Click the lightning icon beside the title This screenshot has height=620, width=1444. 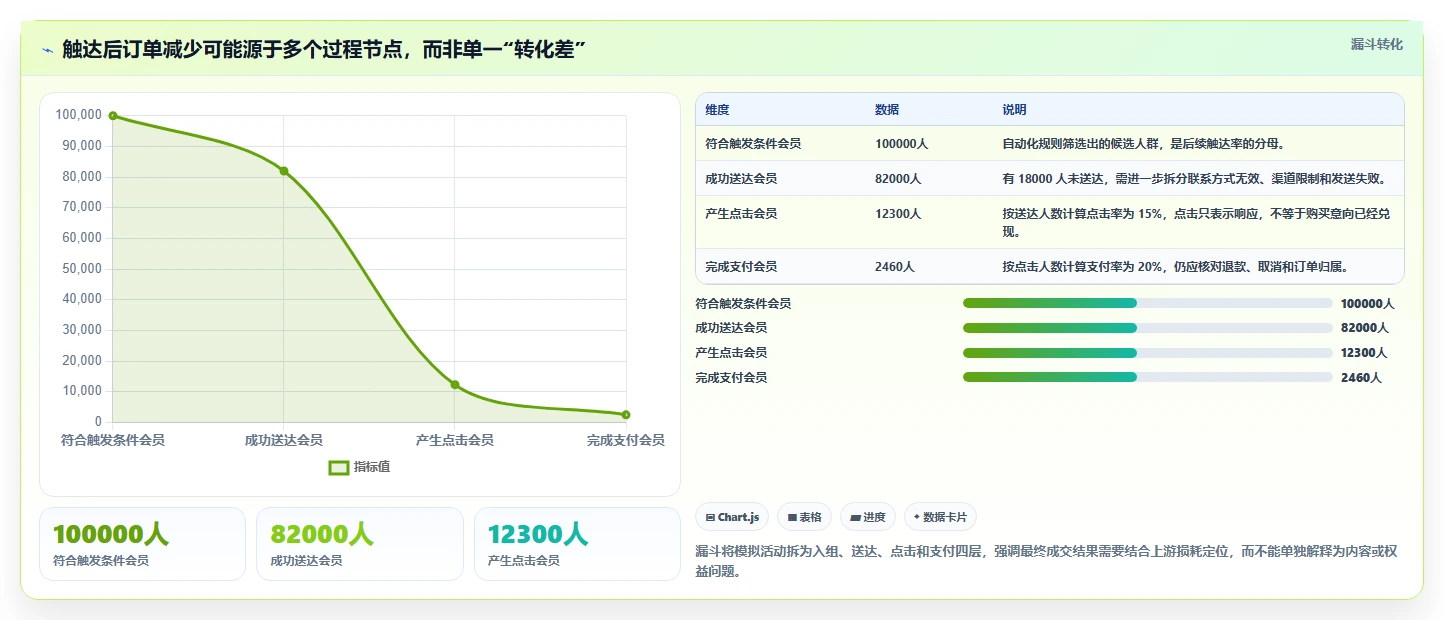tap(47, 49)
